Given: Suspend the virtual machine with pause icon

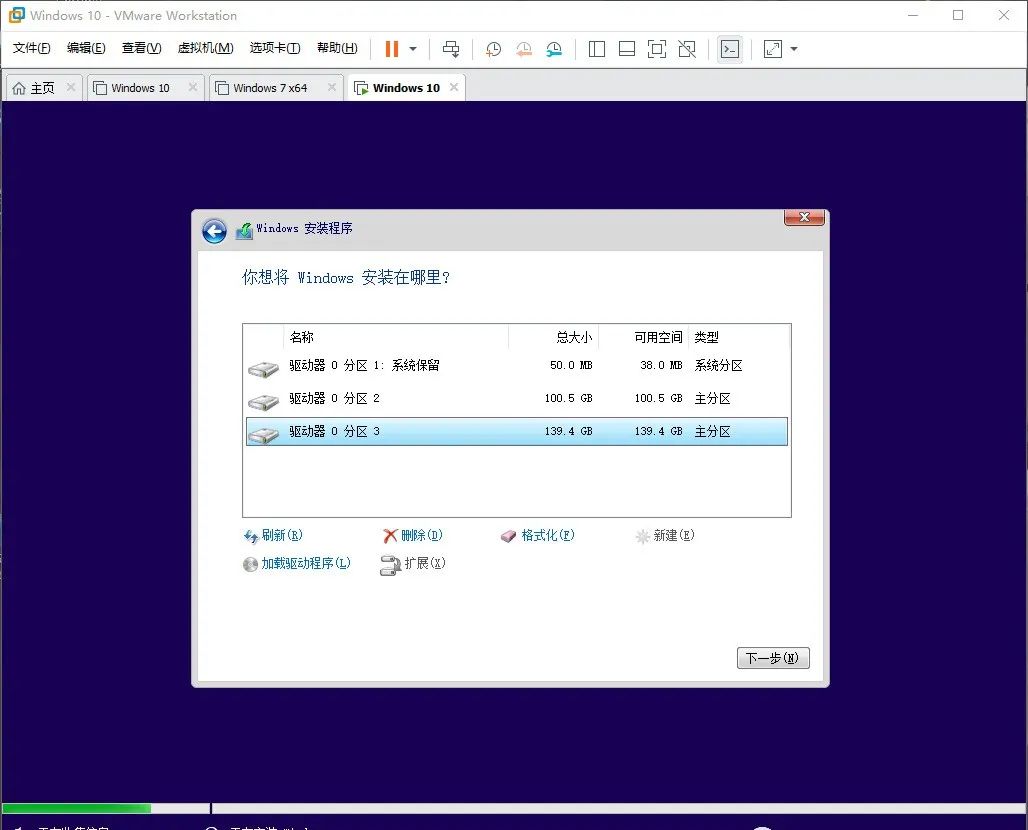Looking at the screenshot, I should pos(390,48).
